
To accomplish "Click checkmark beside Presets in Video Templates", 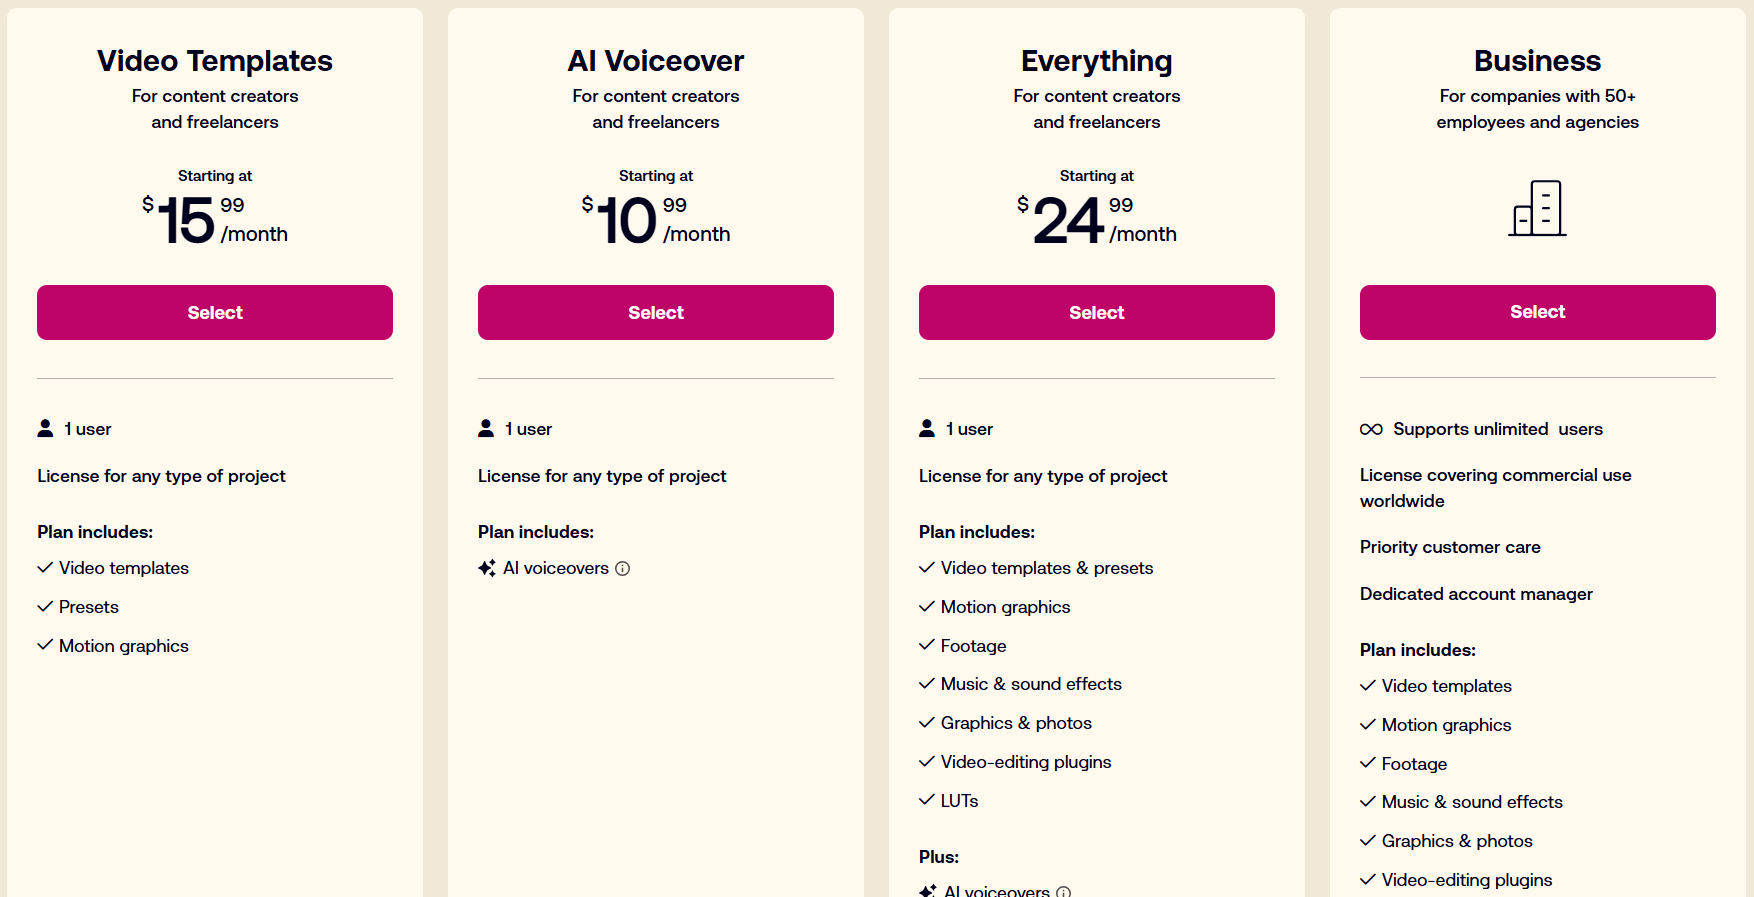I will tap(45, 607).
